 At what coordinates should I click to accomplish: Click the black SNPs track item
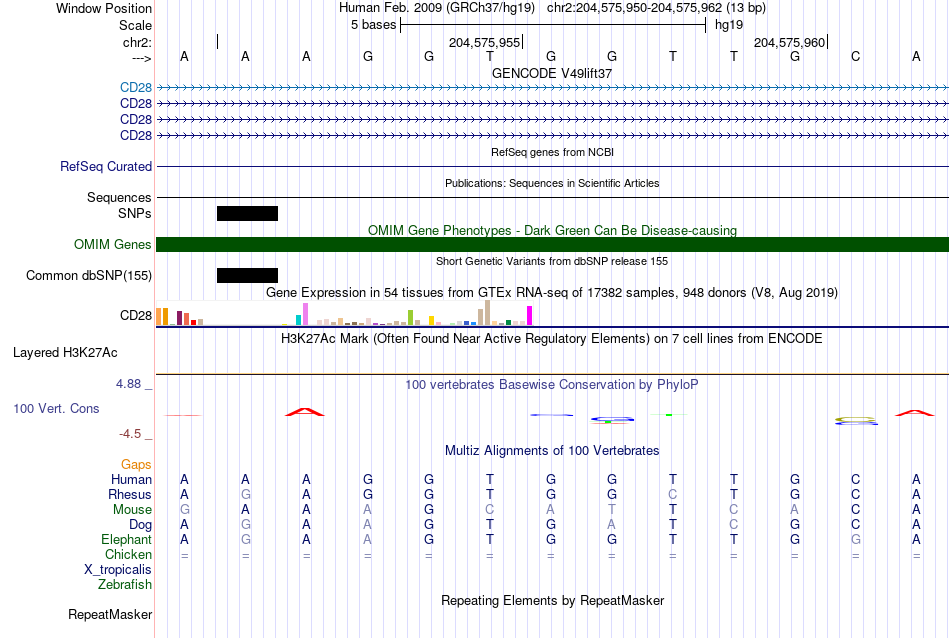pos(247,213)
